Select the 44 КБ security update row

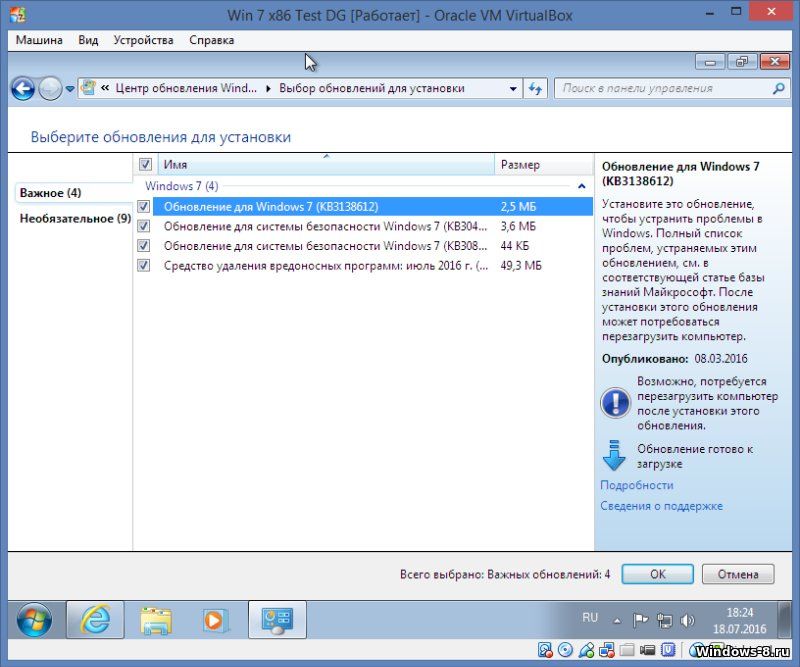(363, 246)
